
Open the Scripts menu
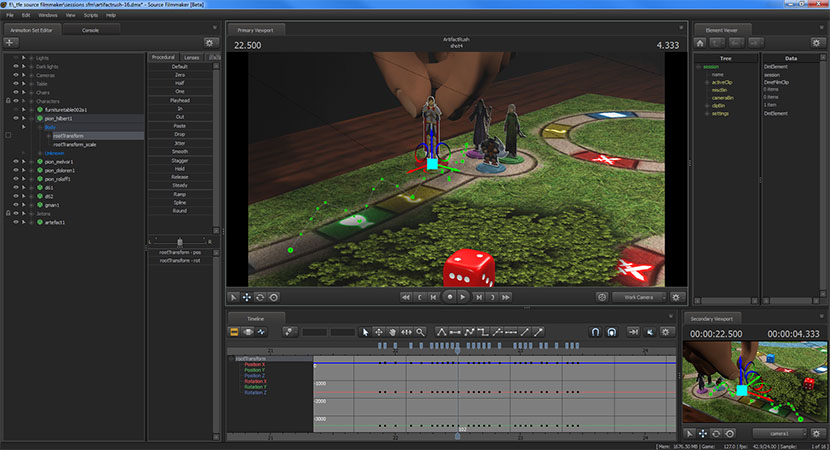[91, 15]
